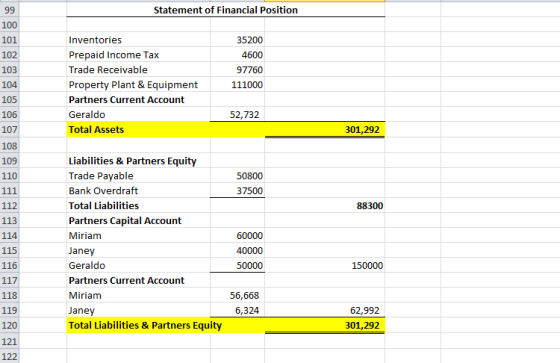Click the 'Bank Overdraft' cell
Screen dimensions: 560x363
(138, 191)
